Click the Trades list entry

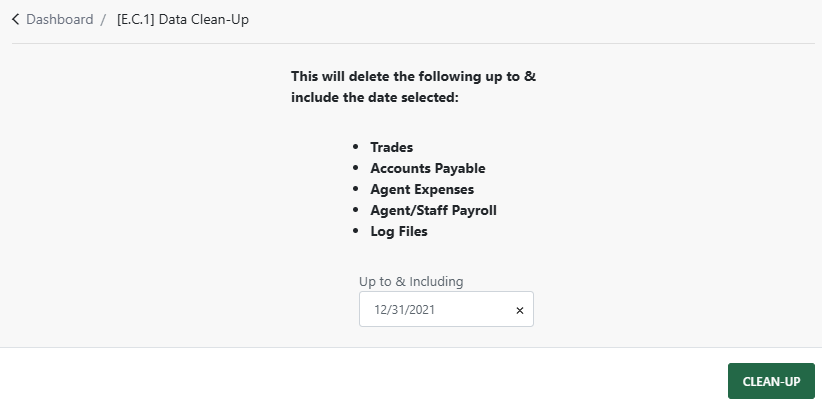coord(391,147)
